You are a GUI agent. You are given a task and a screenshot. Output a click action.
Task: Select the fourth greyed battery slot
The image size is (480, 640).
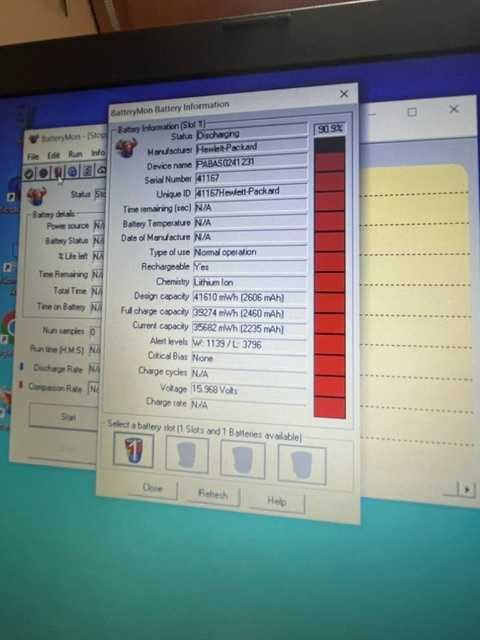point(302,465)
